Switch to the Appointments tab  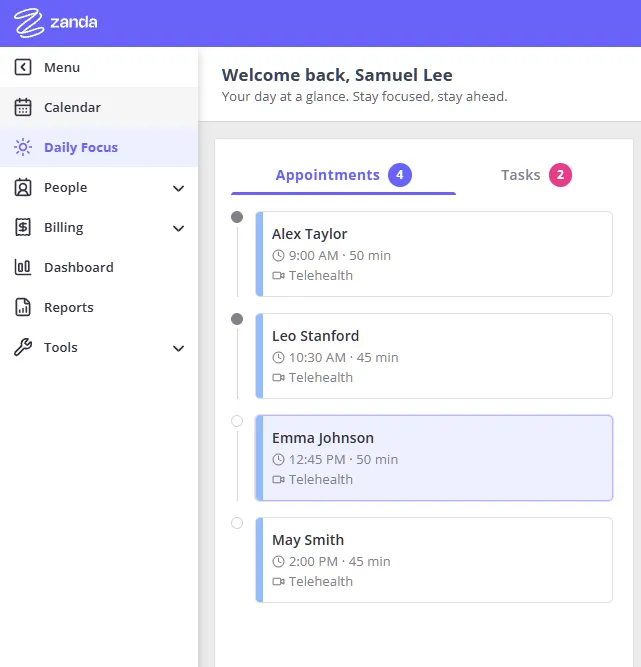(x=343, y=175)
